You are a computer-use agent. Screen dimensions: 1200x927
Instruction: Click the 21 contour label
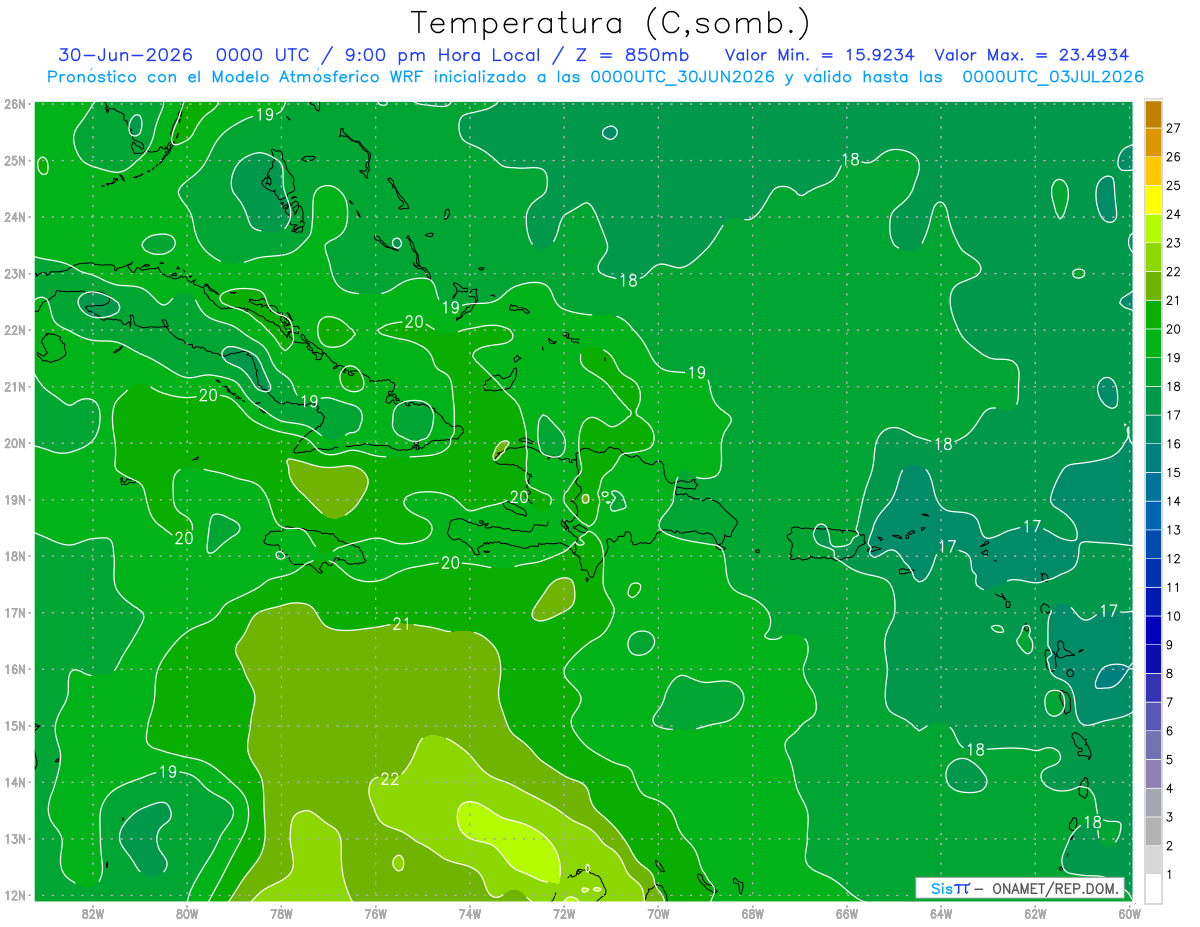[402, 624]
